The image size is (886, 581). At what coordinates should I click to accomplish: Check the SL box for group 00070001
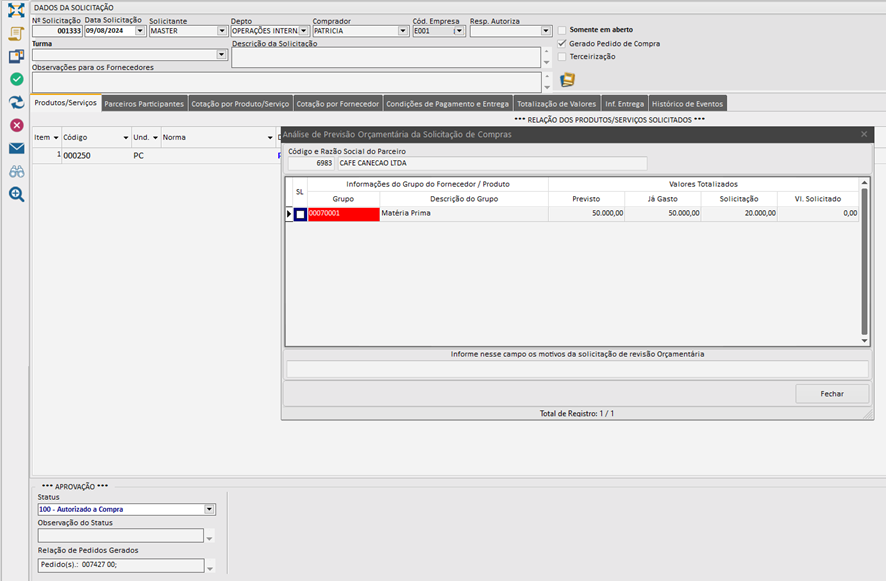tap(300, 214)
